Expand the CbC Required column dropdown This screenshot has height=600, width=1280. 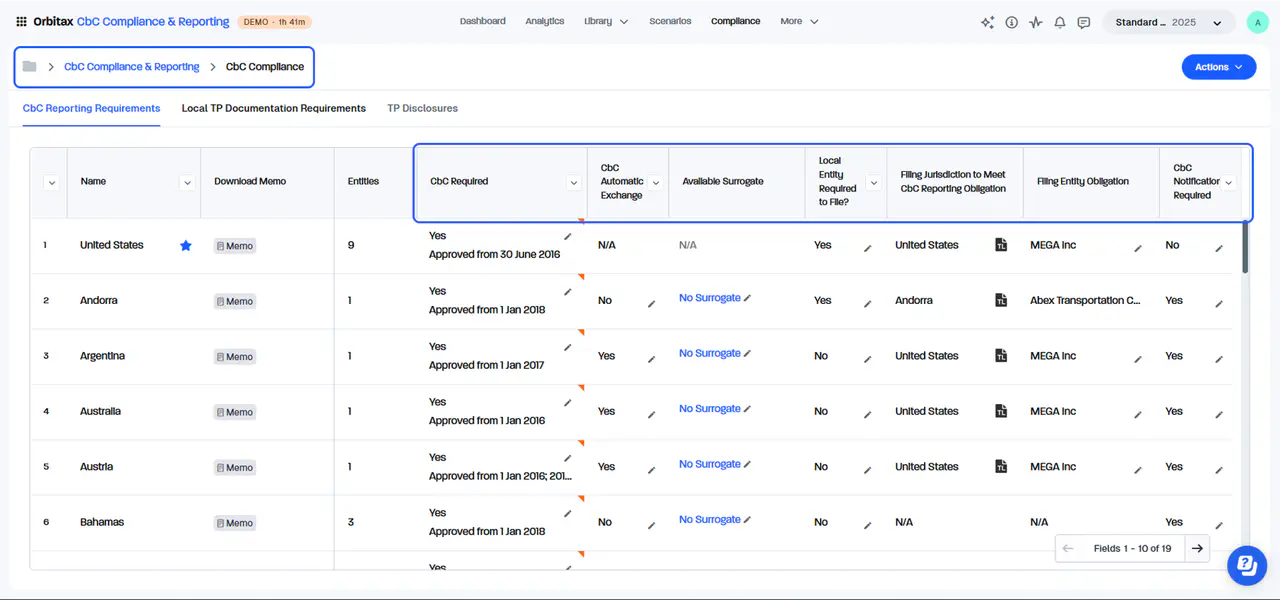point(573,182)
